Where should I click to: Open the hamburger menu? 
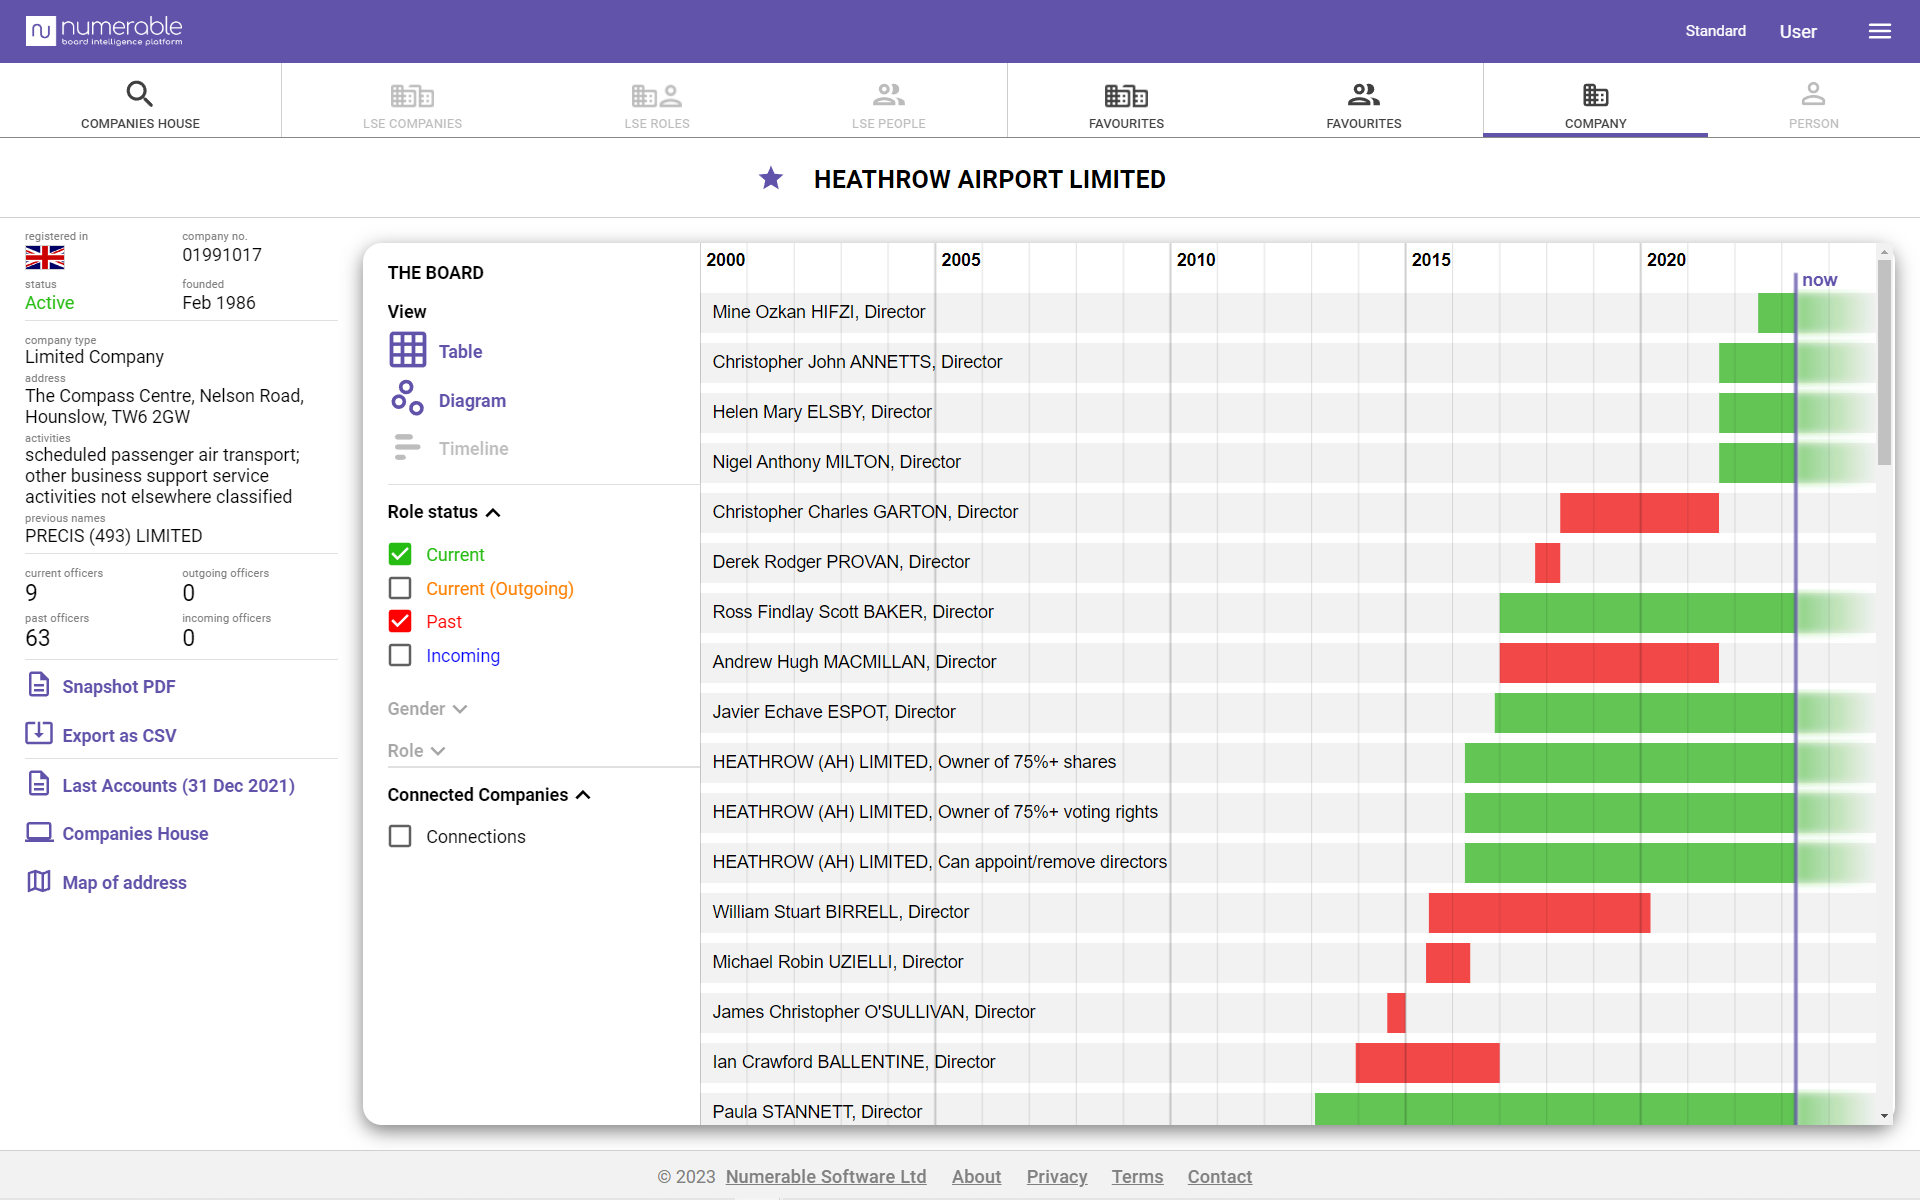point(1879,31)
